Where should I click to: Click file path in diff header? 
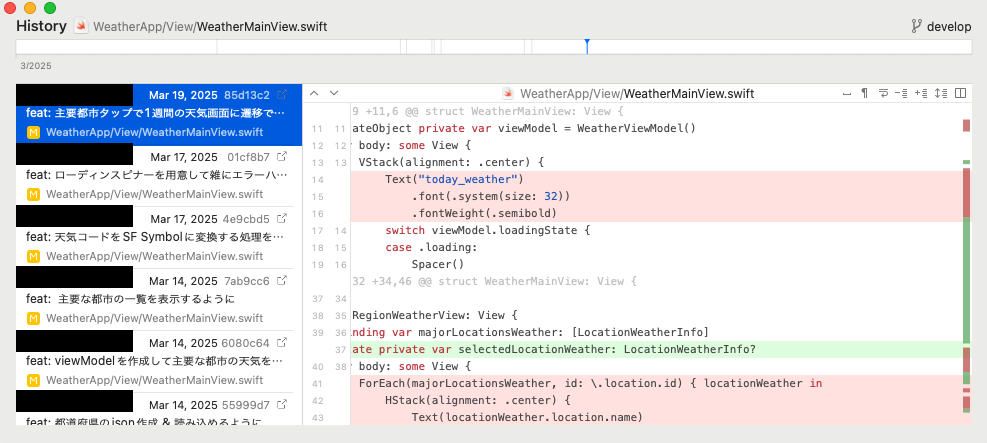pos(637,94)
